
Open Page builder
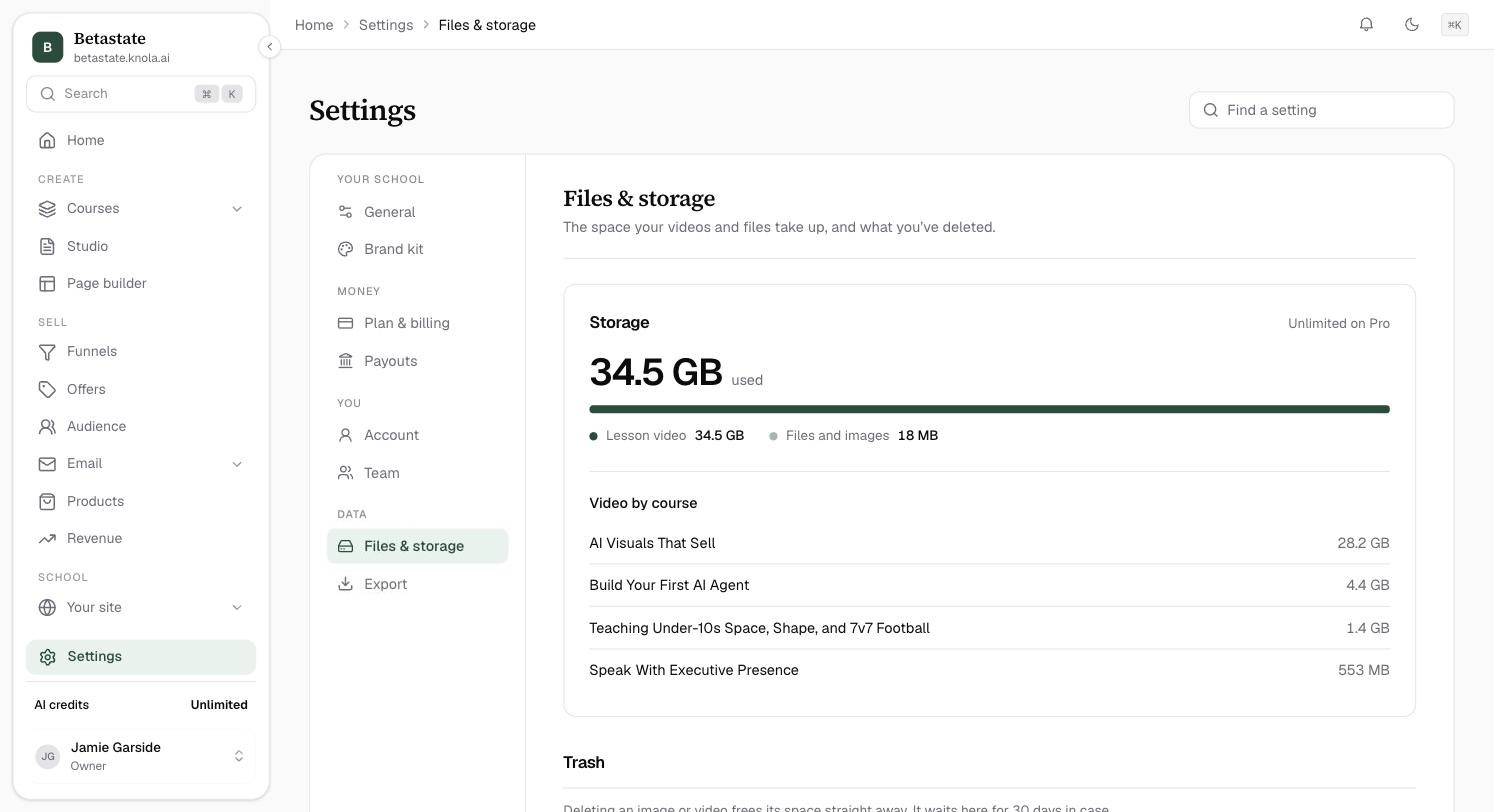tap(141, 283)
